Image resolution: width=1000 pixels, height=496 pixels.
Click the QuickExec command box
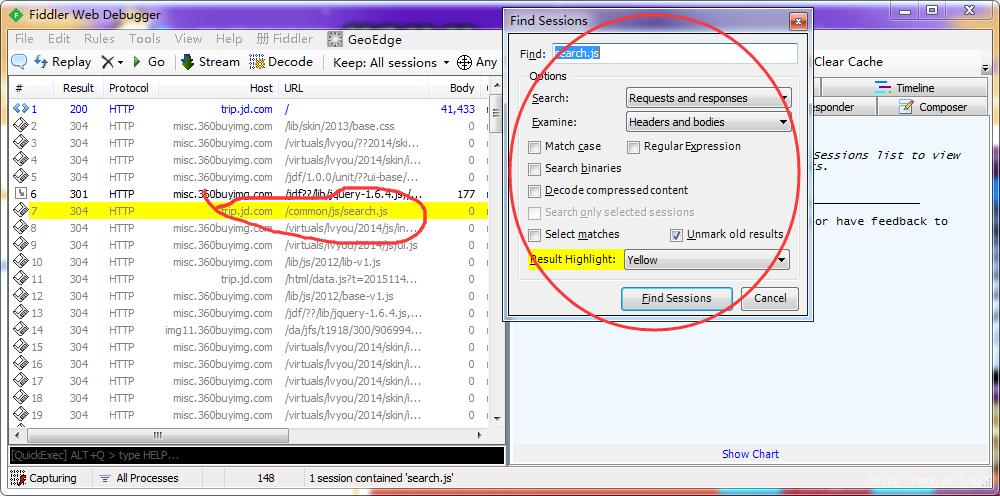(257, 455)
